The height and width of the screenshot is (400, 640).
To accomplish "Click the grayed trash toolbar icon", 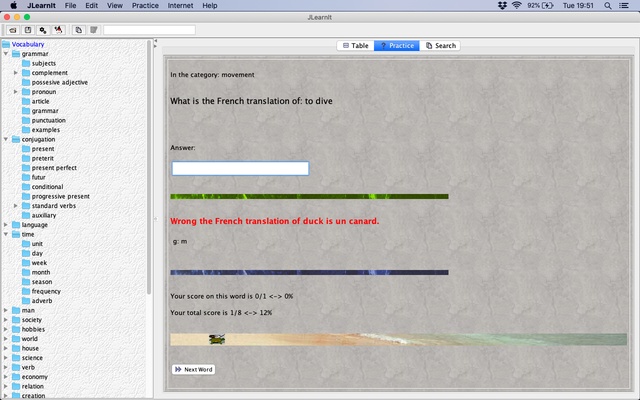I will (x=93, y=30).
